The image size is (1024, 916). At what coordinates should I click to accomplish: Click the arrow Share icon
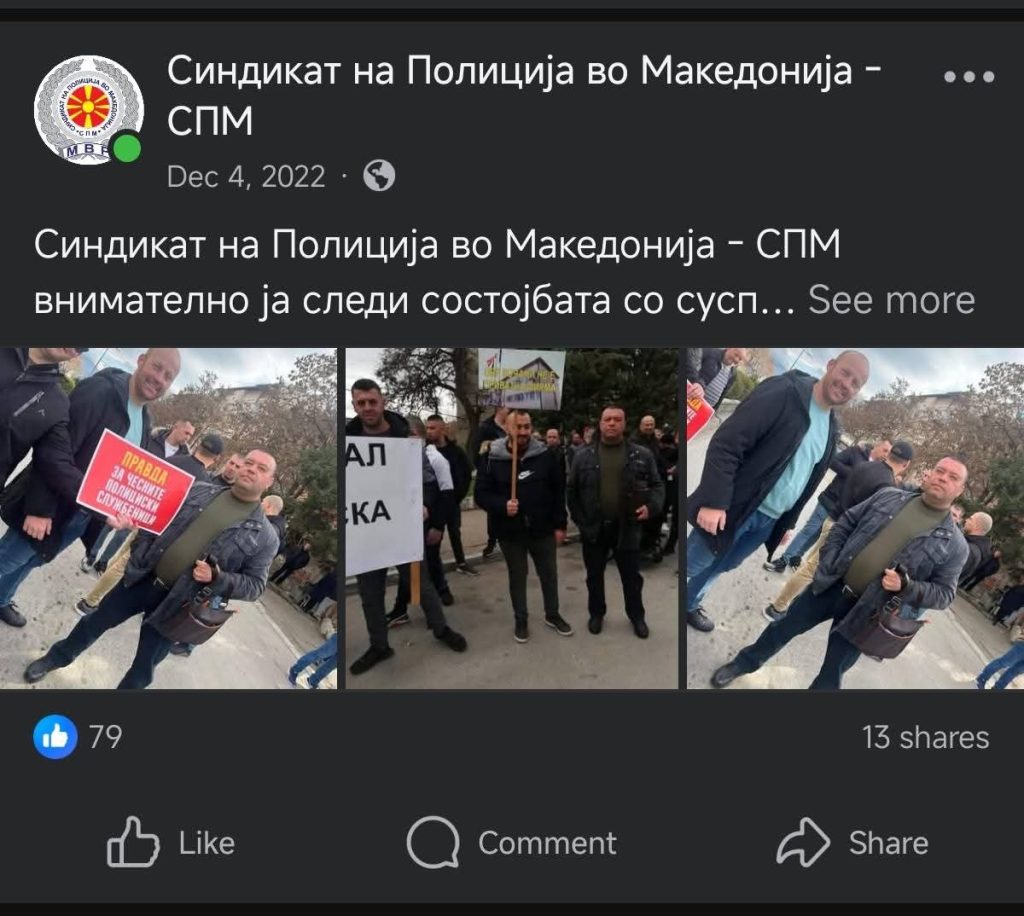(803, 842)
